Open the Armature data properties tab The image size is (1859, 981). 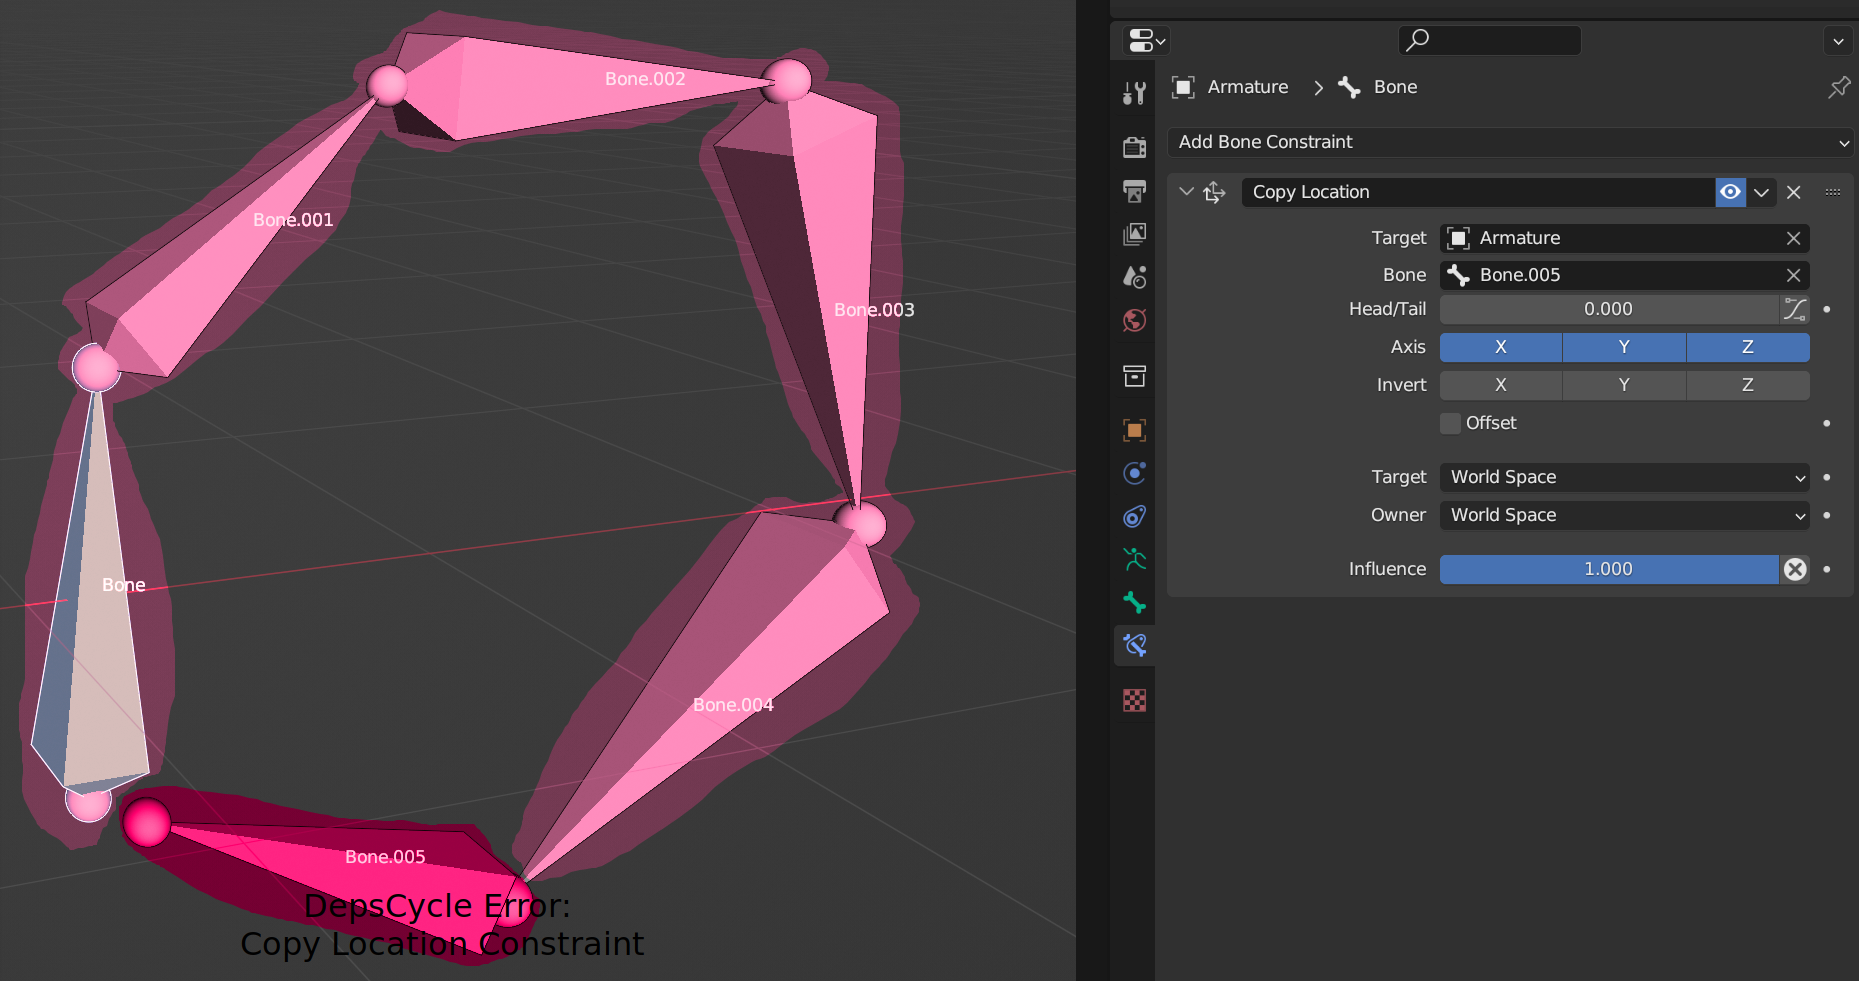click(x=1134, y=559)
